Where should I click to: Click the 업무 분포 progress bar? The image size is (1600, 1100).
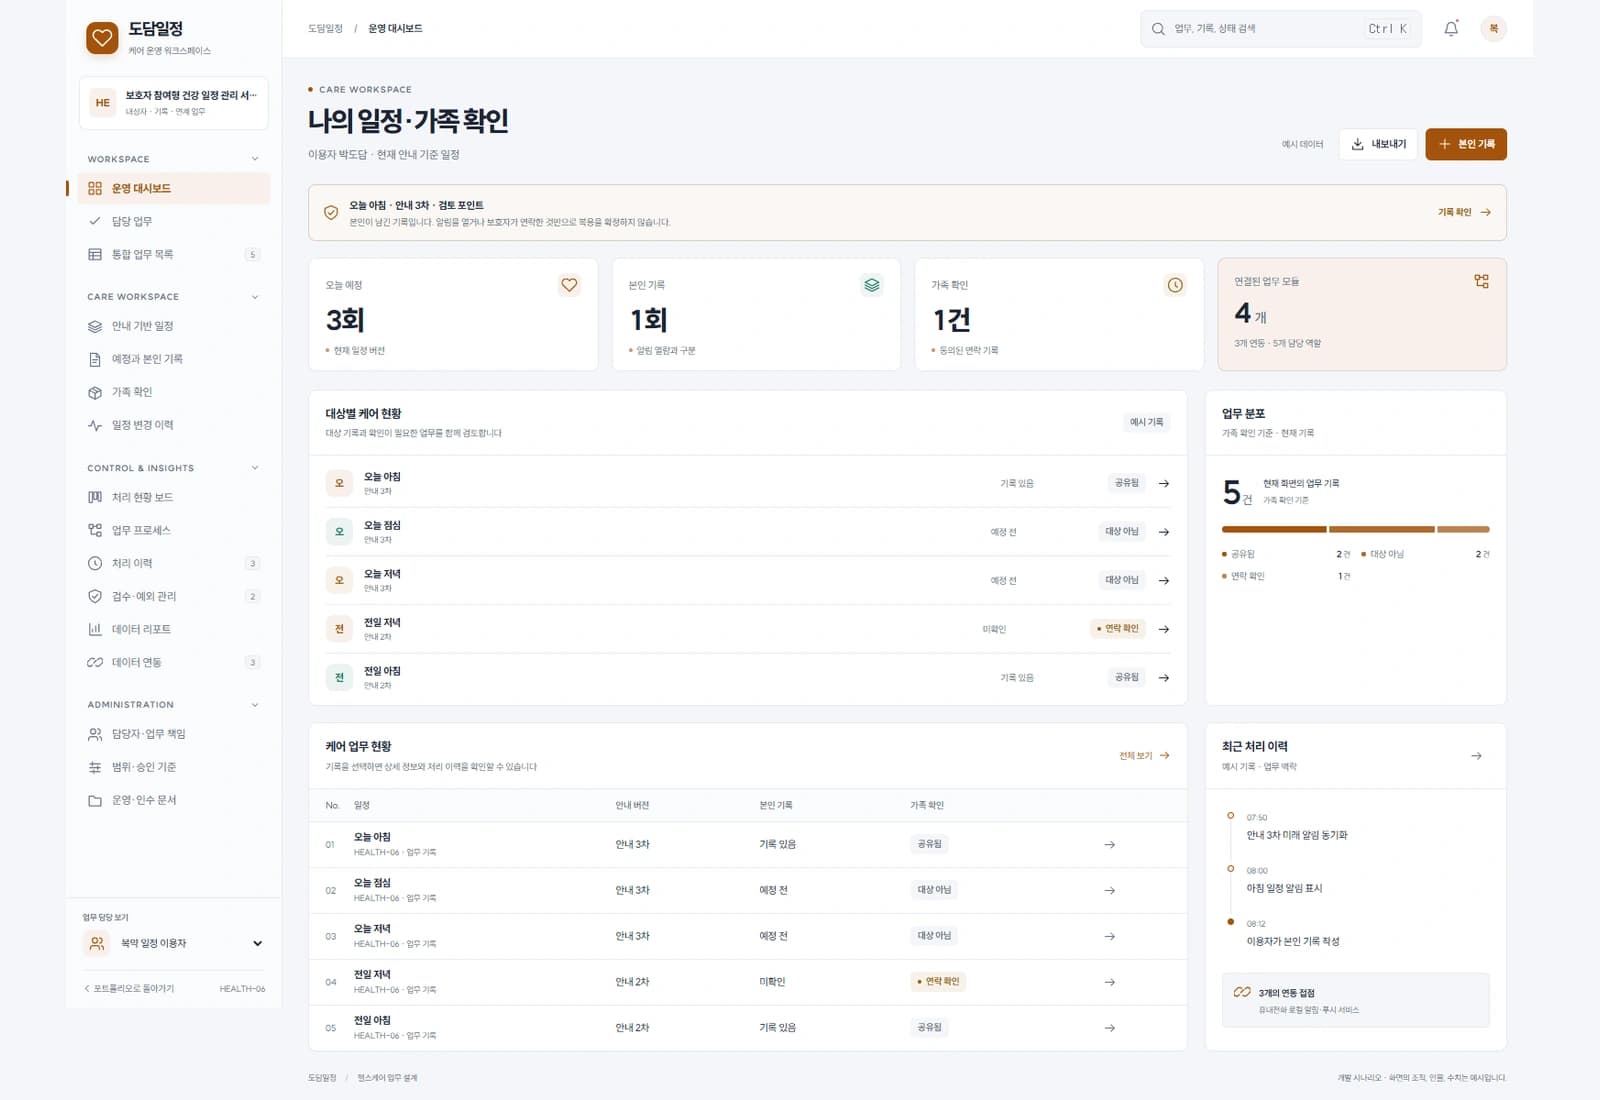(x=1355, y=529)
